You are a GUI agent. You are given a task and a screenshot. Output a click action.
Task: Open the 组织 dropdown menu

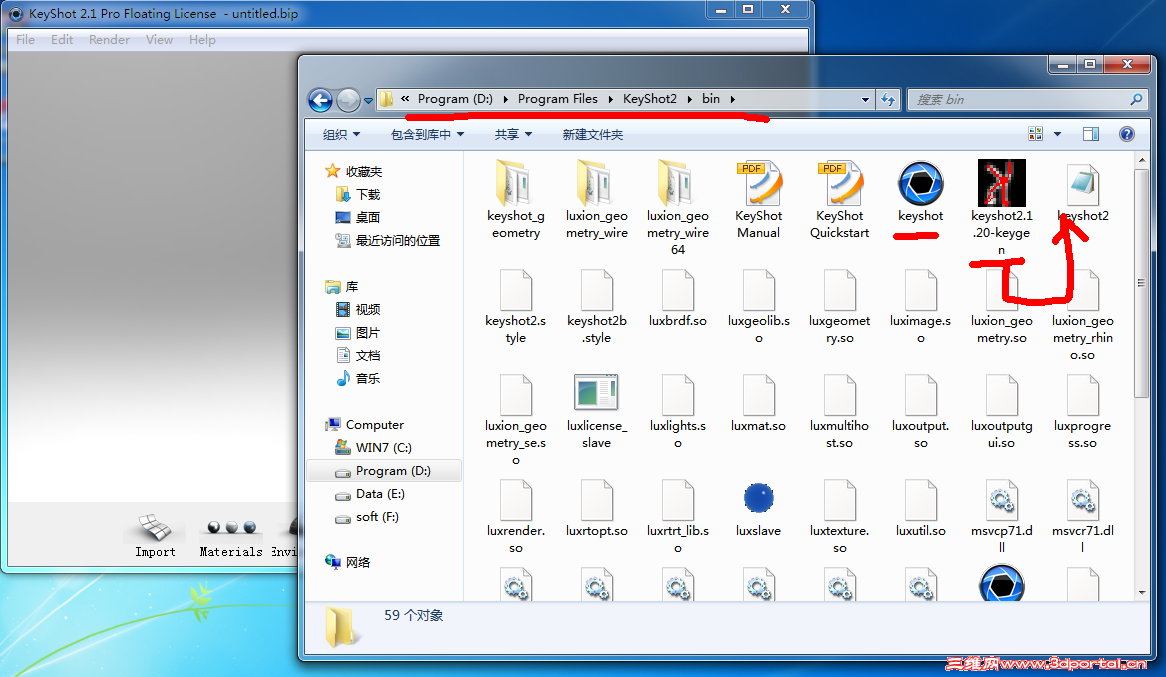click(341, 135)
